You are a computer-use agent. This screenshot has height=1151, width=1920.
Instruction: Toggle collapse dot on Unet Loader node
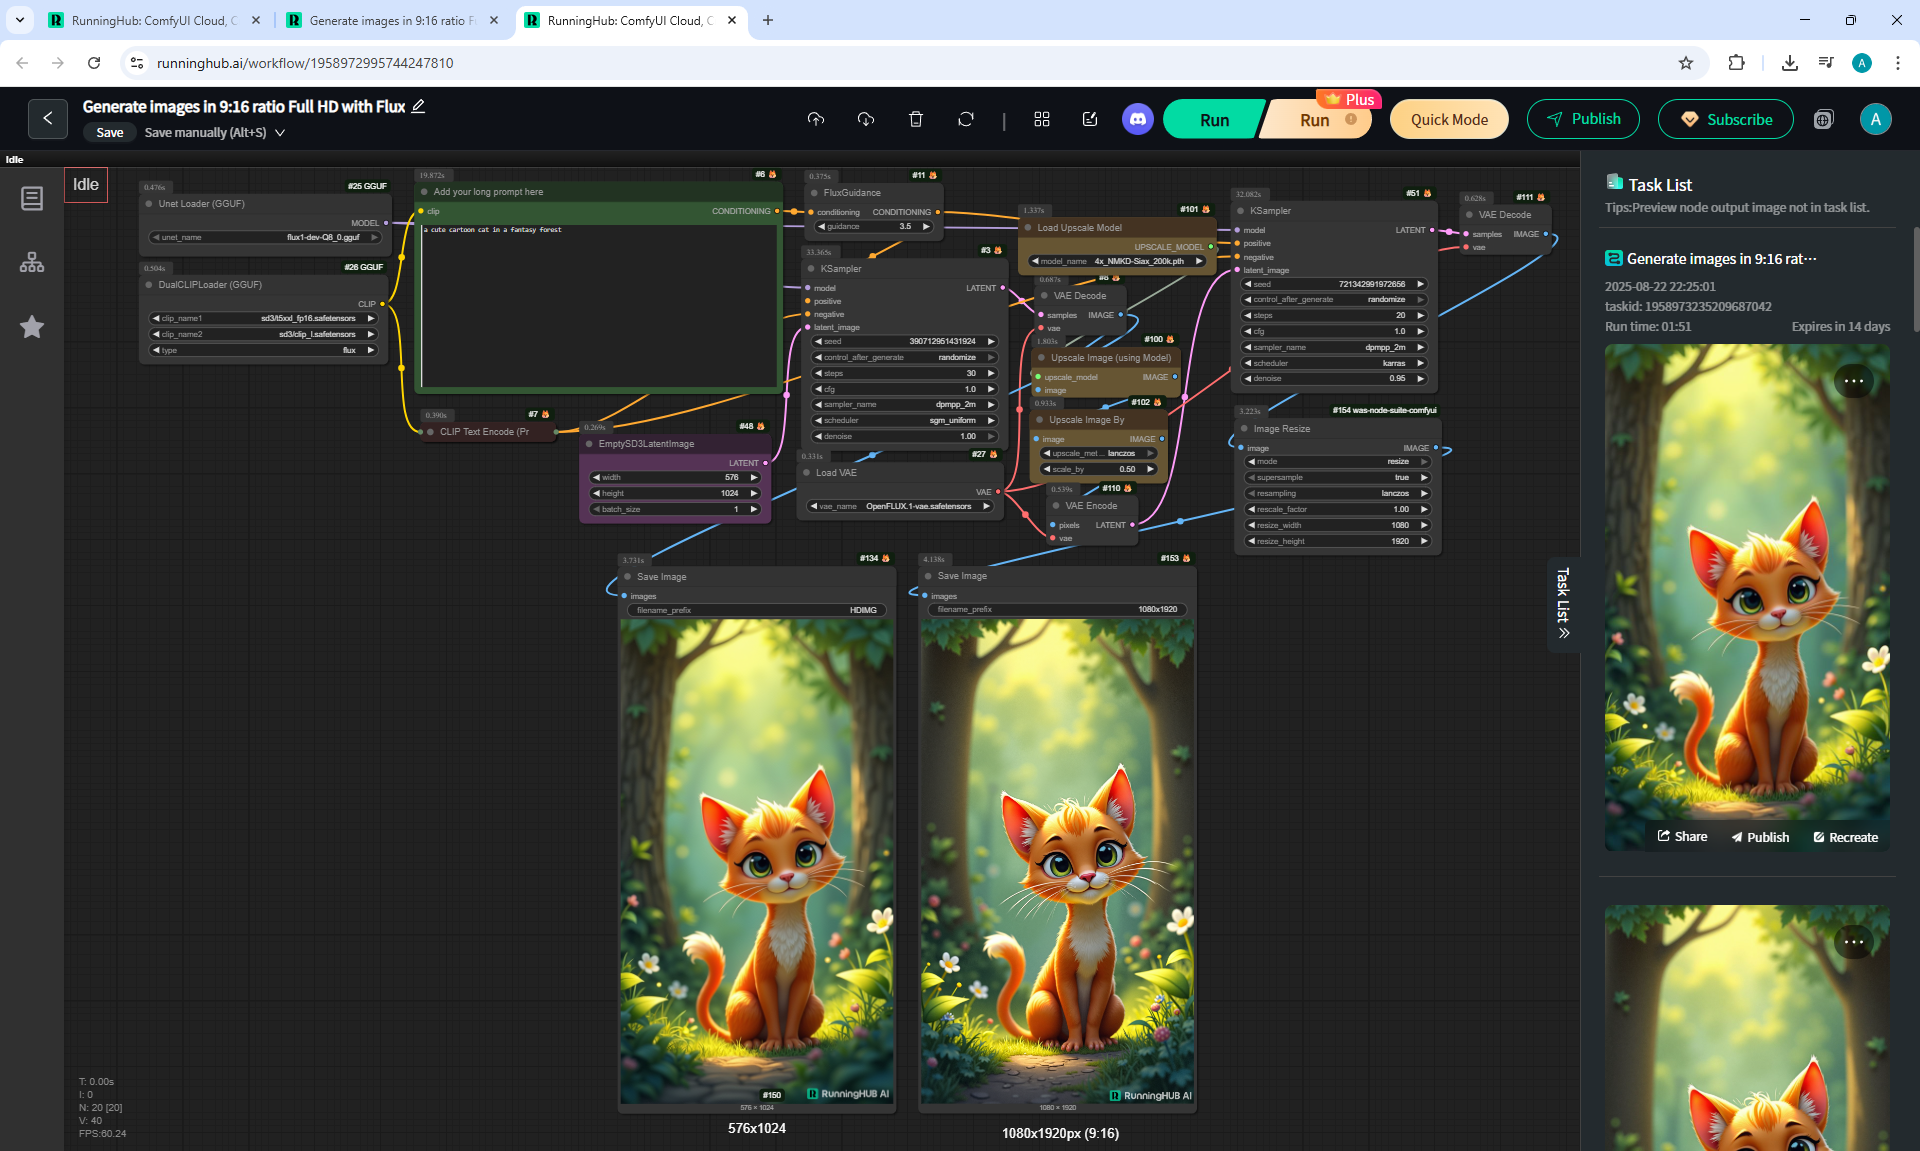click(x=149, y=204)
